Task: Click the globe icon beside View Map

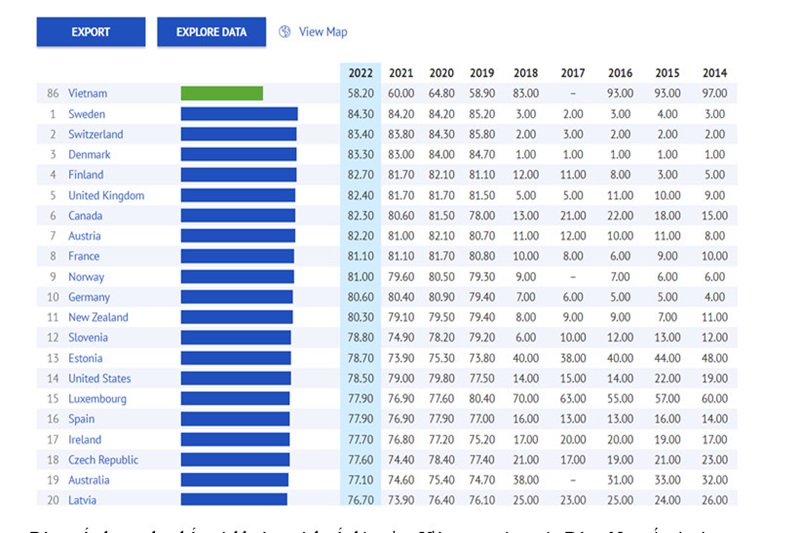Action: 285,32
